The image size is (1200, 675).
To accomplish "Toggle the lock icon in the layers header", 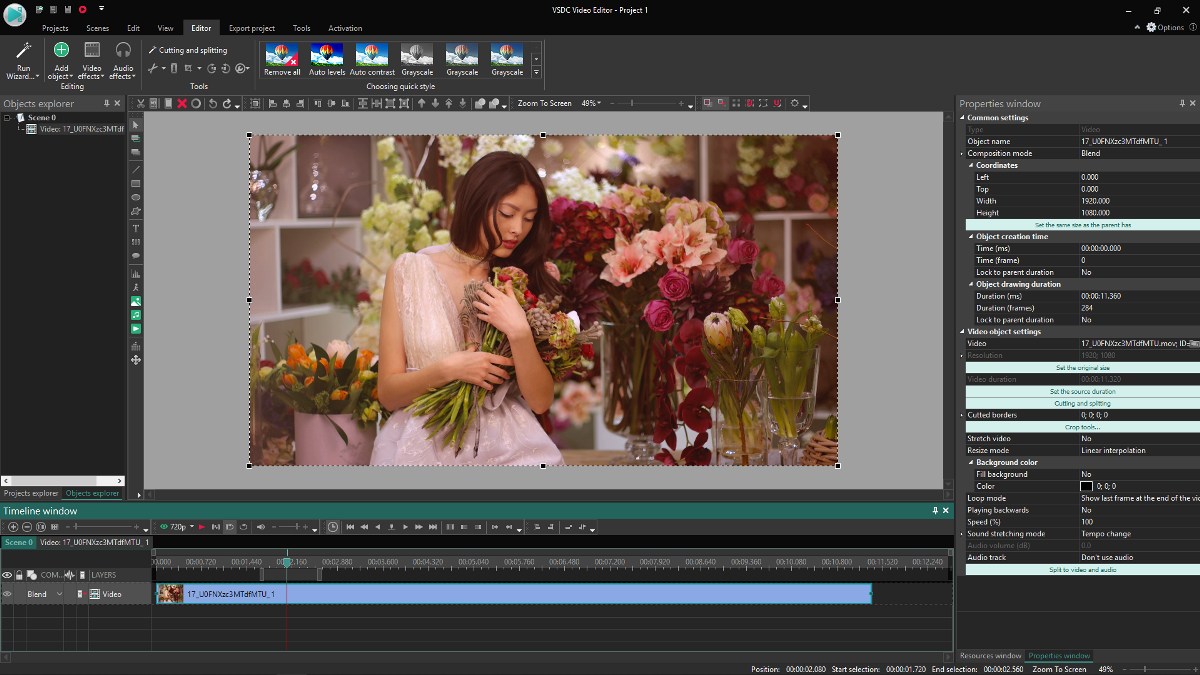I will coord(19,575).
